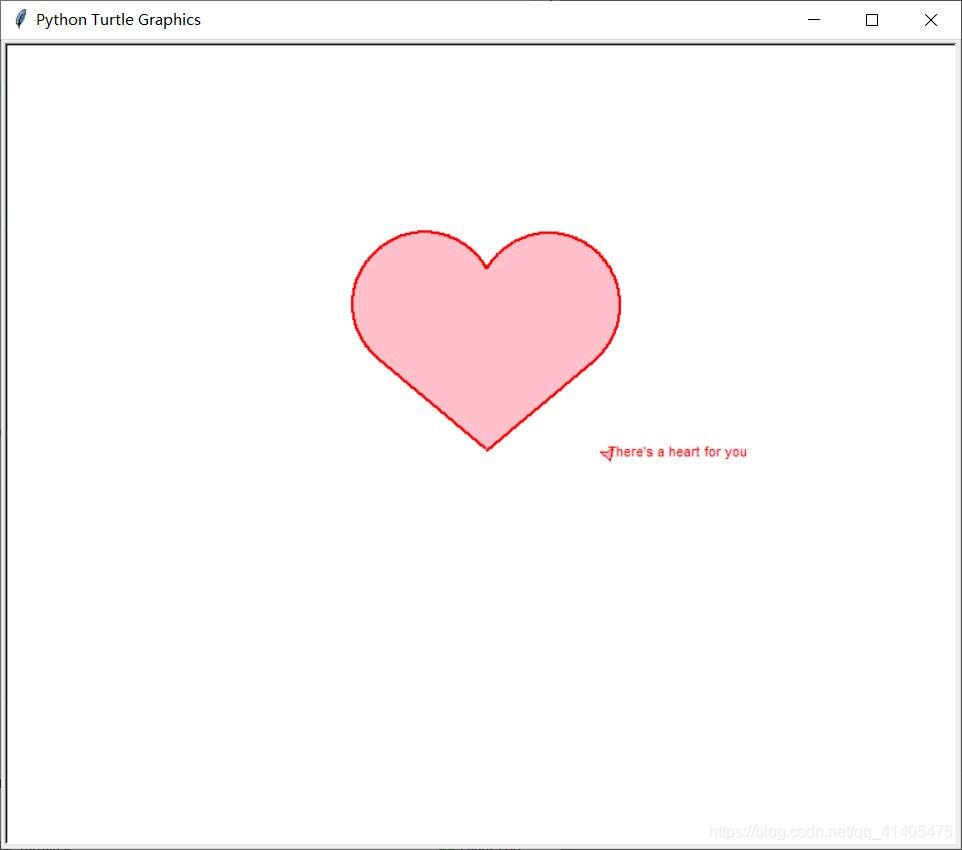The width and height of the screenshot is (962, 850).
Task: Click the rightmost edge of the heart outline
Action: tap(620, 302)
